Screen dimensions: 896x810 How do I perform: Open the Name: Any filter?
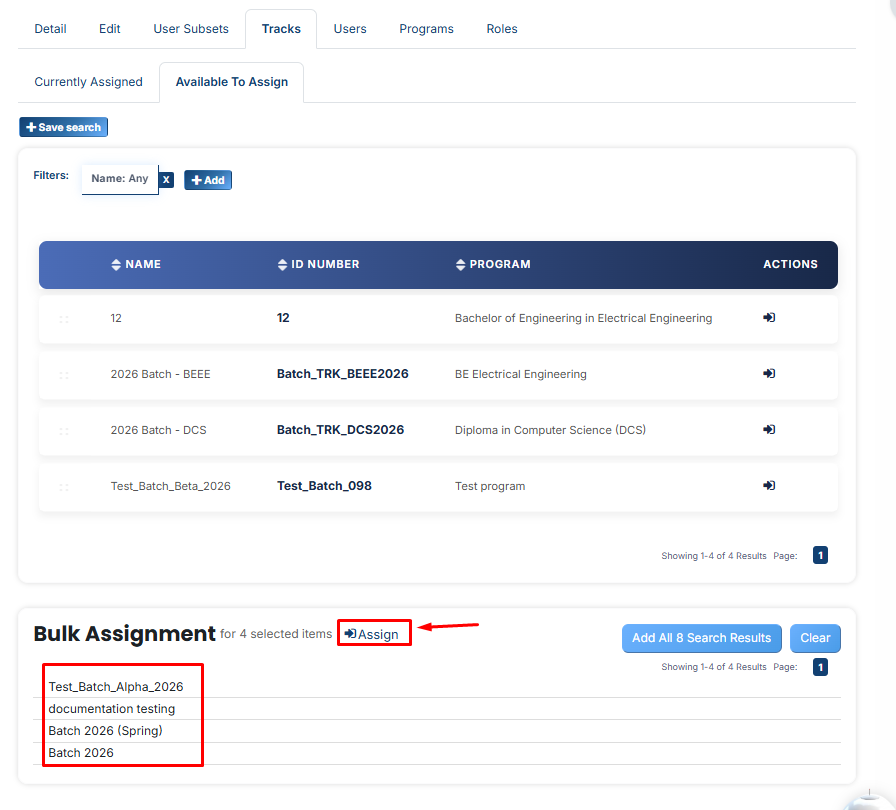(120, 179)
